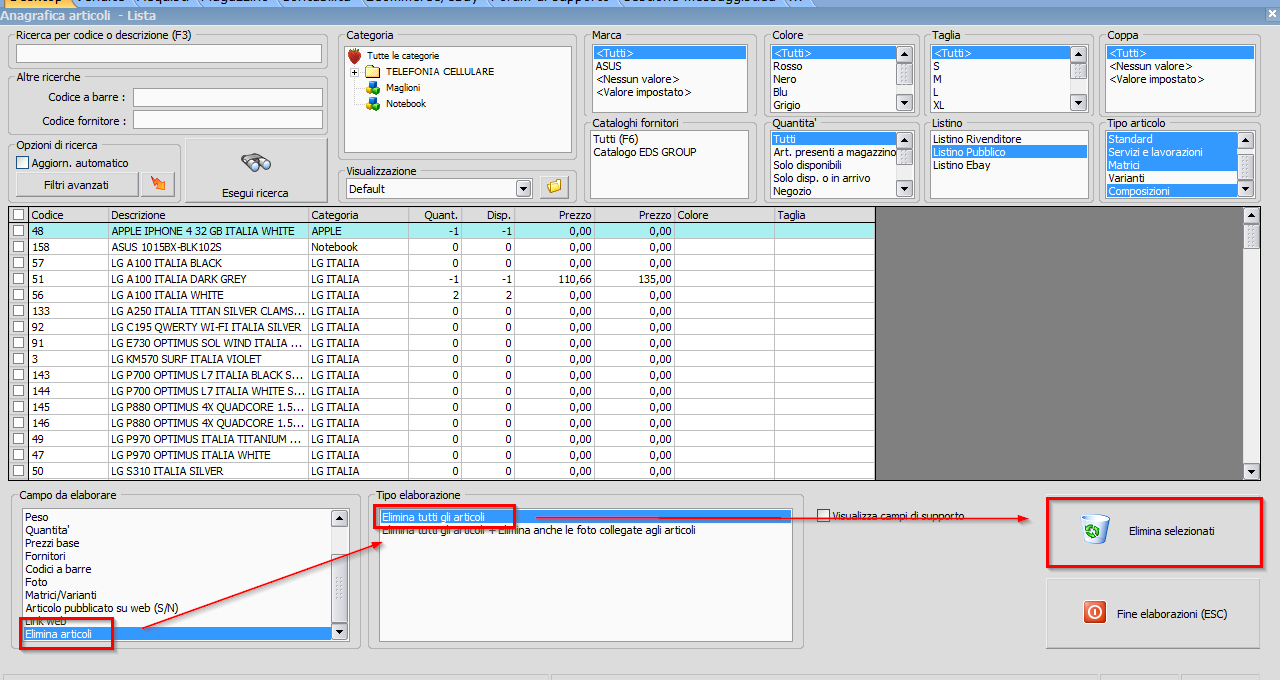This screenshot has width=1280, height=680.
Task: Select Catalogo EDS GROUP supplier catalog
Action: [669, 152]
